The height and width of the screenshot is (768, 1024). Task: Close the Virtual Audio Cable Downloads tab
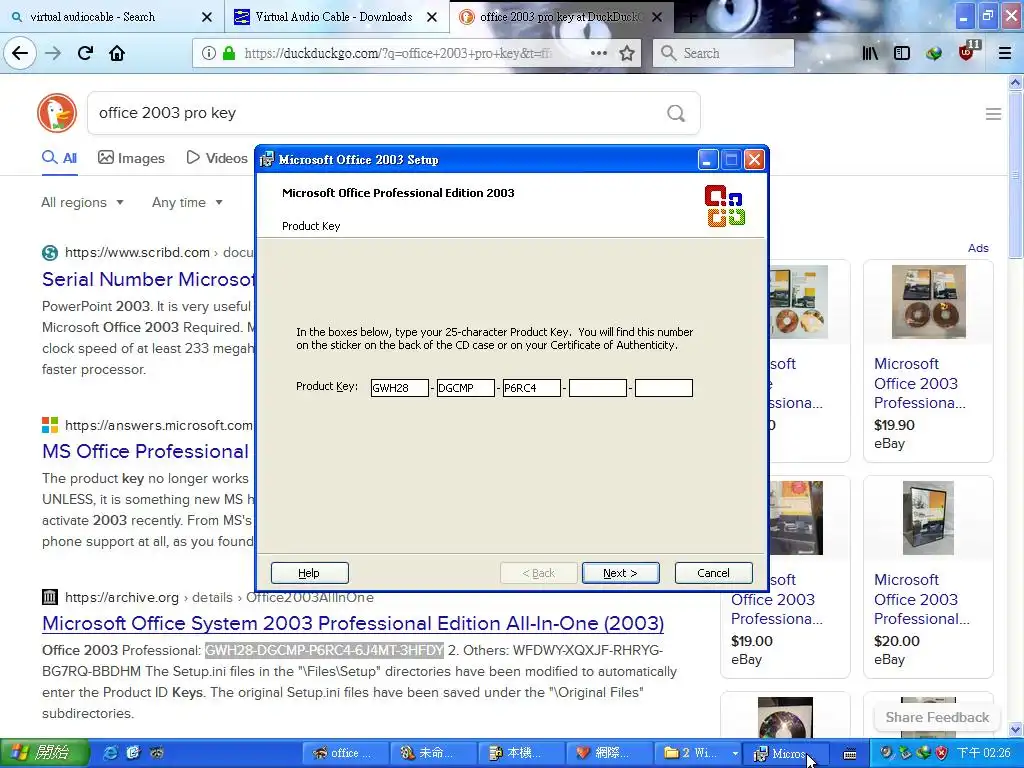(432, 17)
